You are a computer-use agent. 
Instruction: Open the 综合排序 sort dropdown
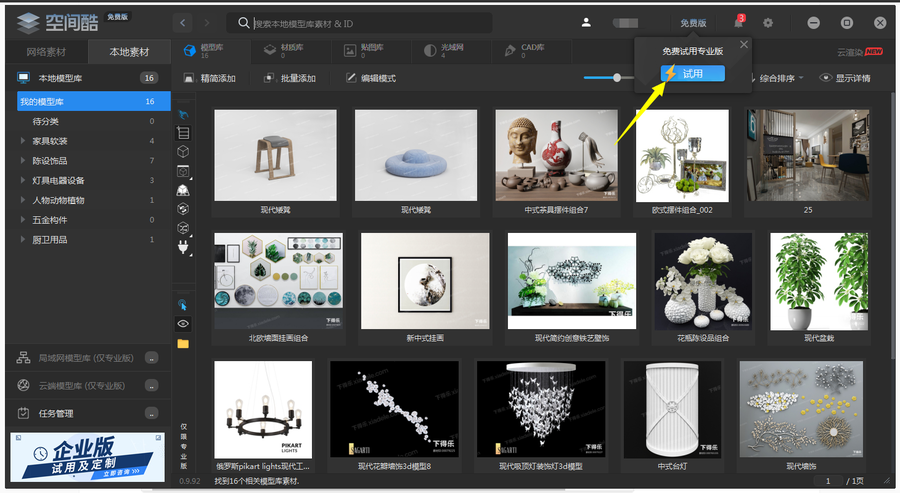[778, 78]
